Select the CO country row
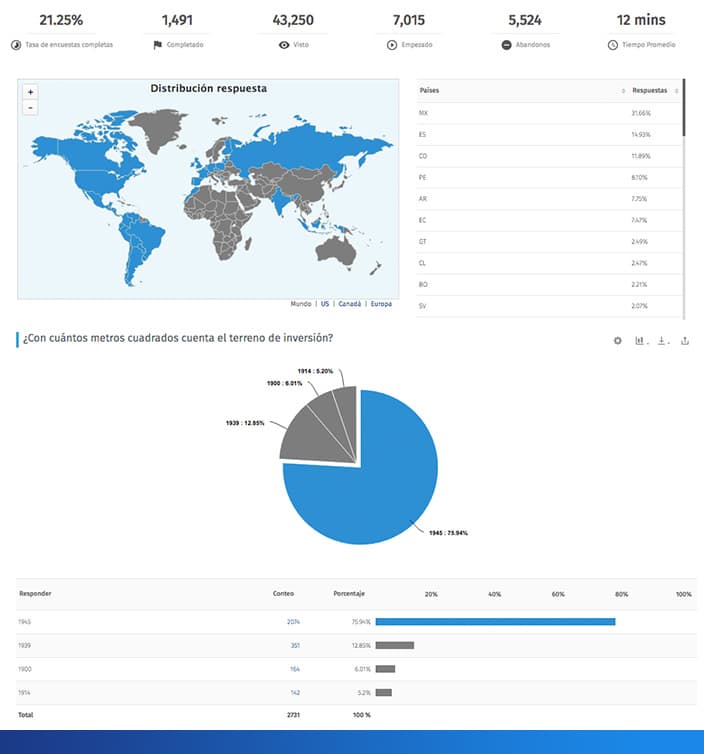 549,156
